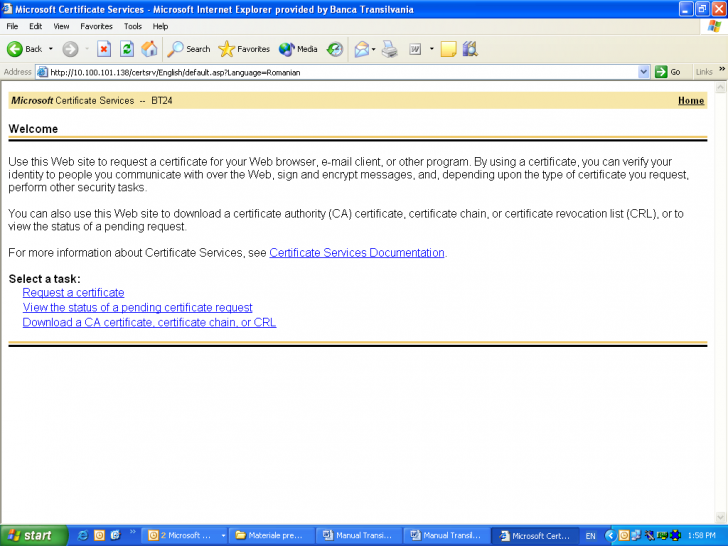The height and width of the screenshot is (546, 728).
Task: Expand the Edit button dropdown arrow
Action: [x=431, y=49]
